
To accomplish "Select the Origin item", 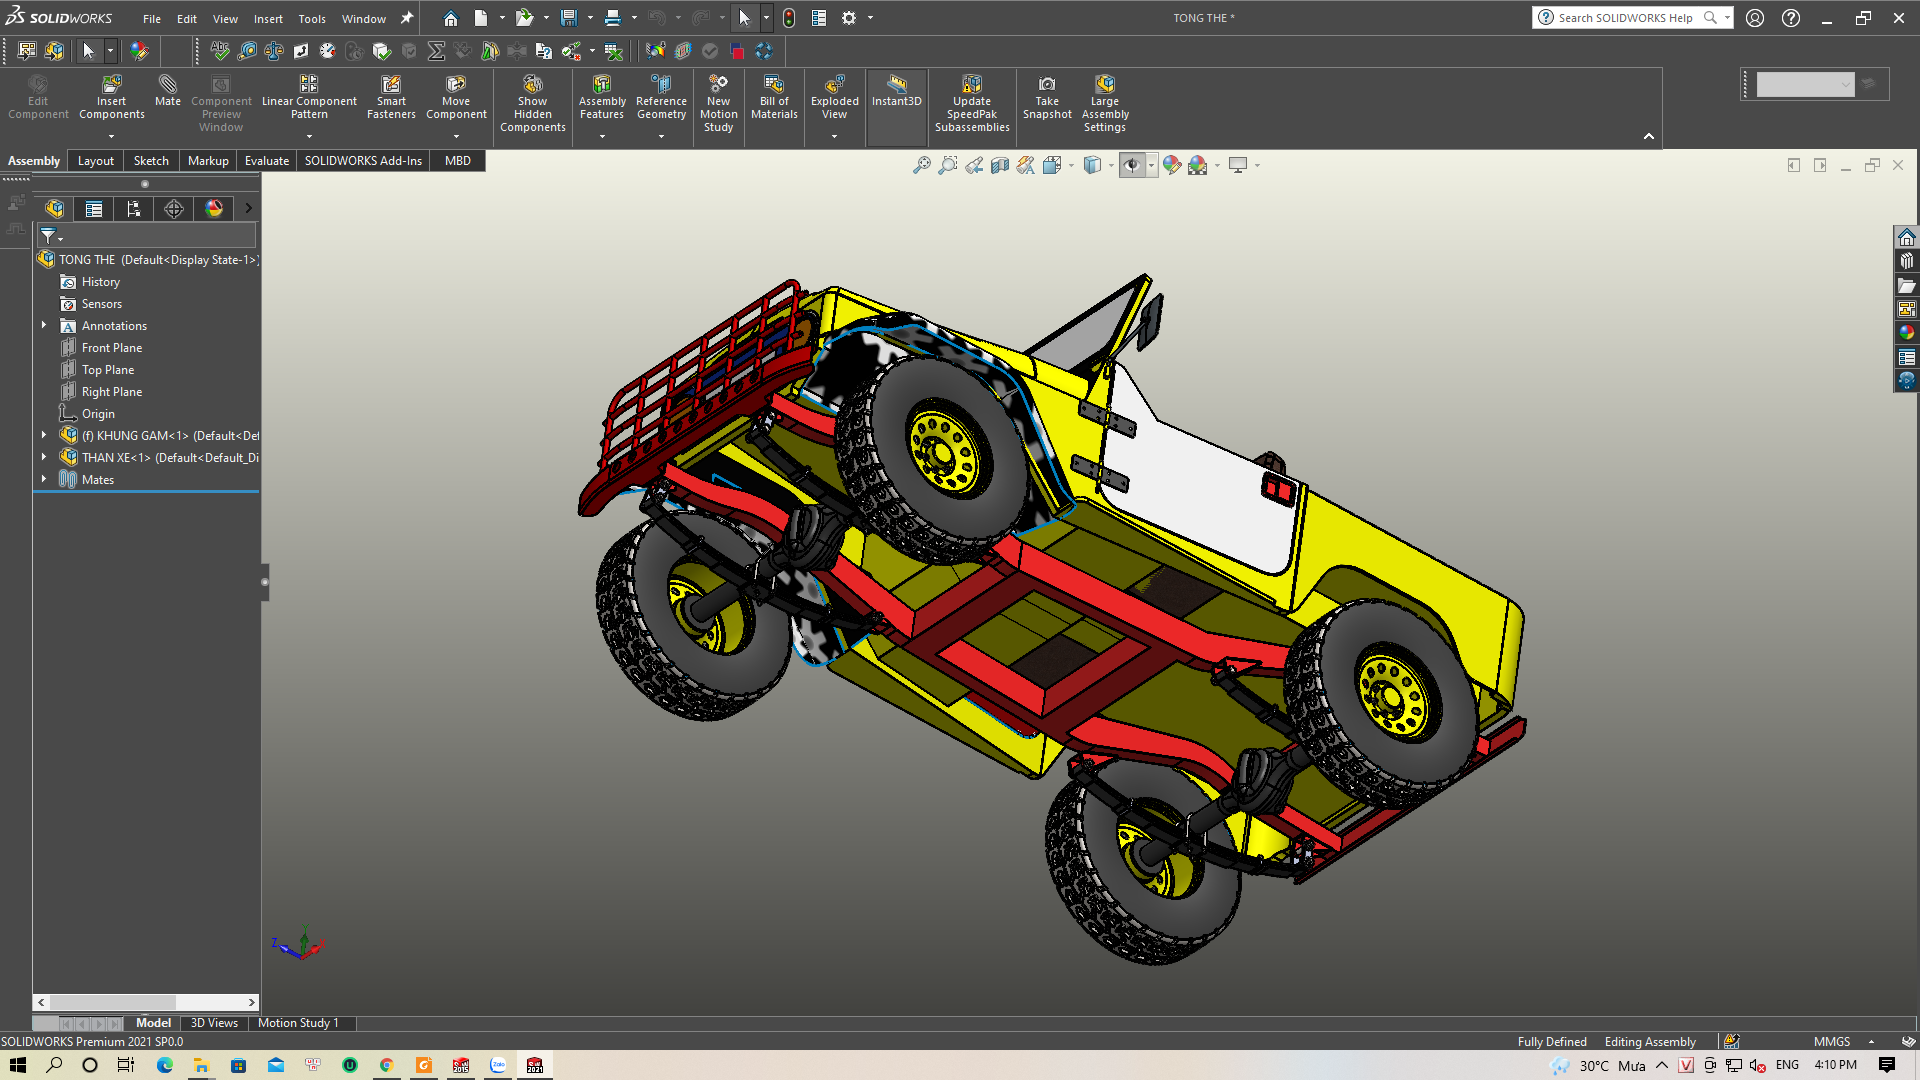I will pyautogui.click(x=98, y=413).
